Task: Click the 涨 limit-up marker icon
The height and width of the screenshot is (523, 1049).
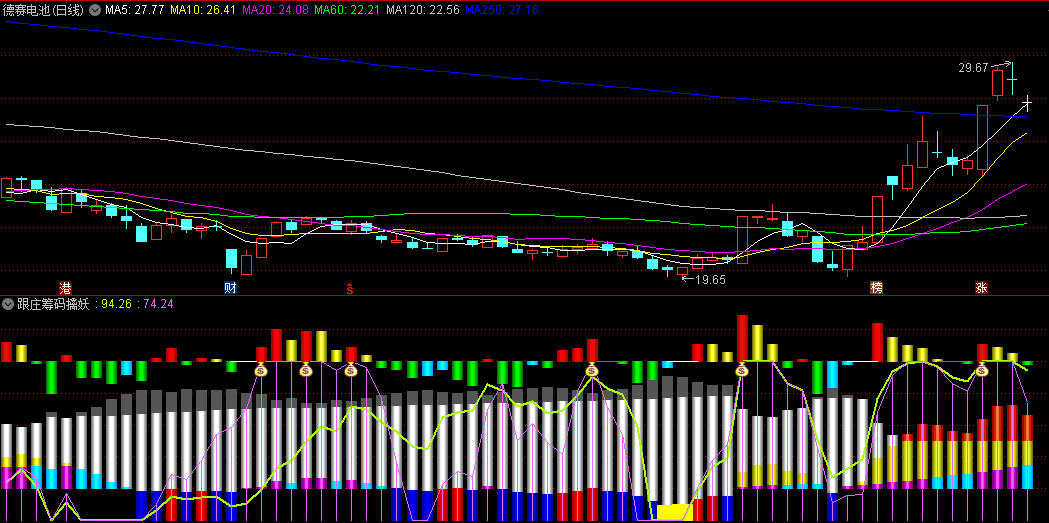Action: (981, 288)
